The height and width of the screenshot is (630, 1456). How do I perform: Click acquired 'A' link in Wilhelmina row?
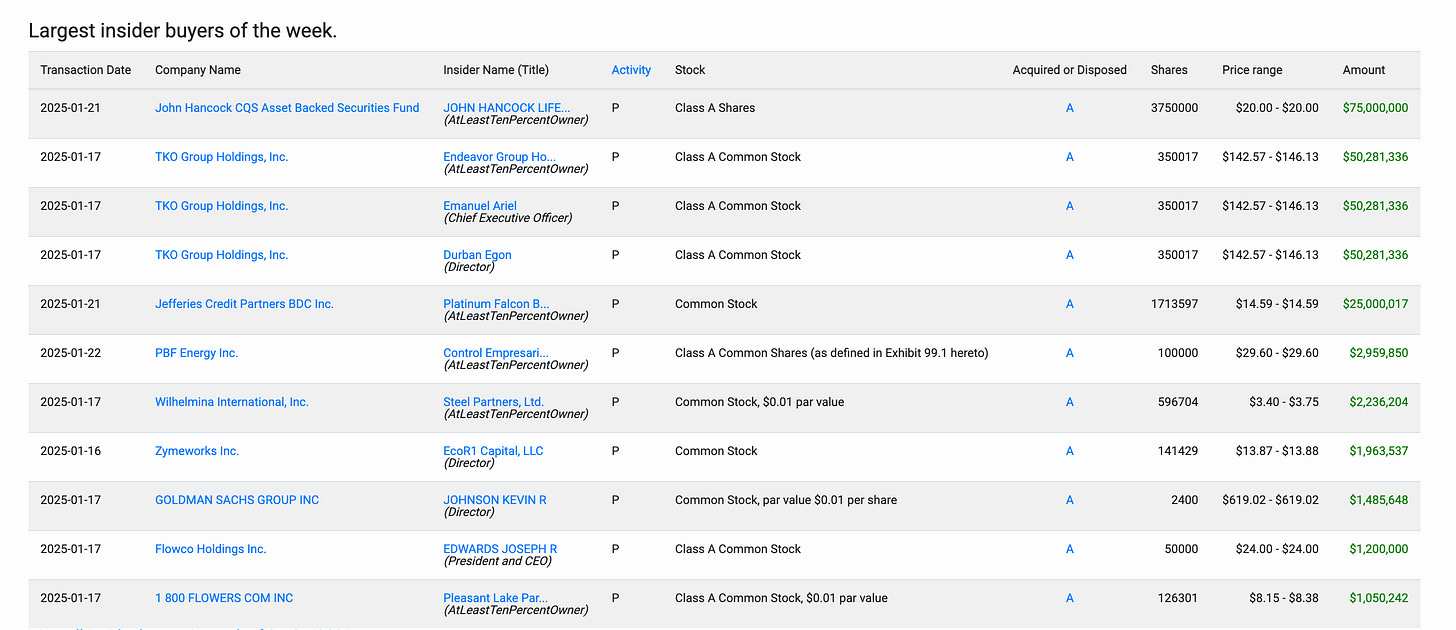click(1070, 402)
